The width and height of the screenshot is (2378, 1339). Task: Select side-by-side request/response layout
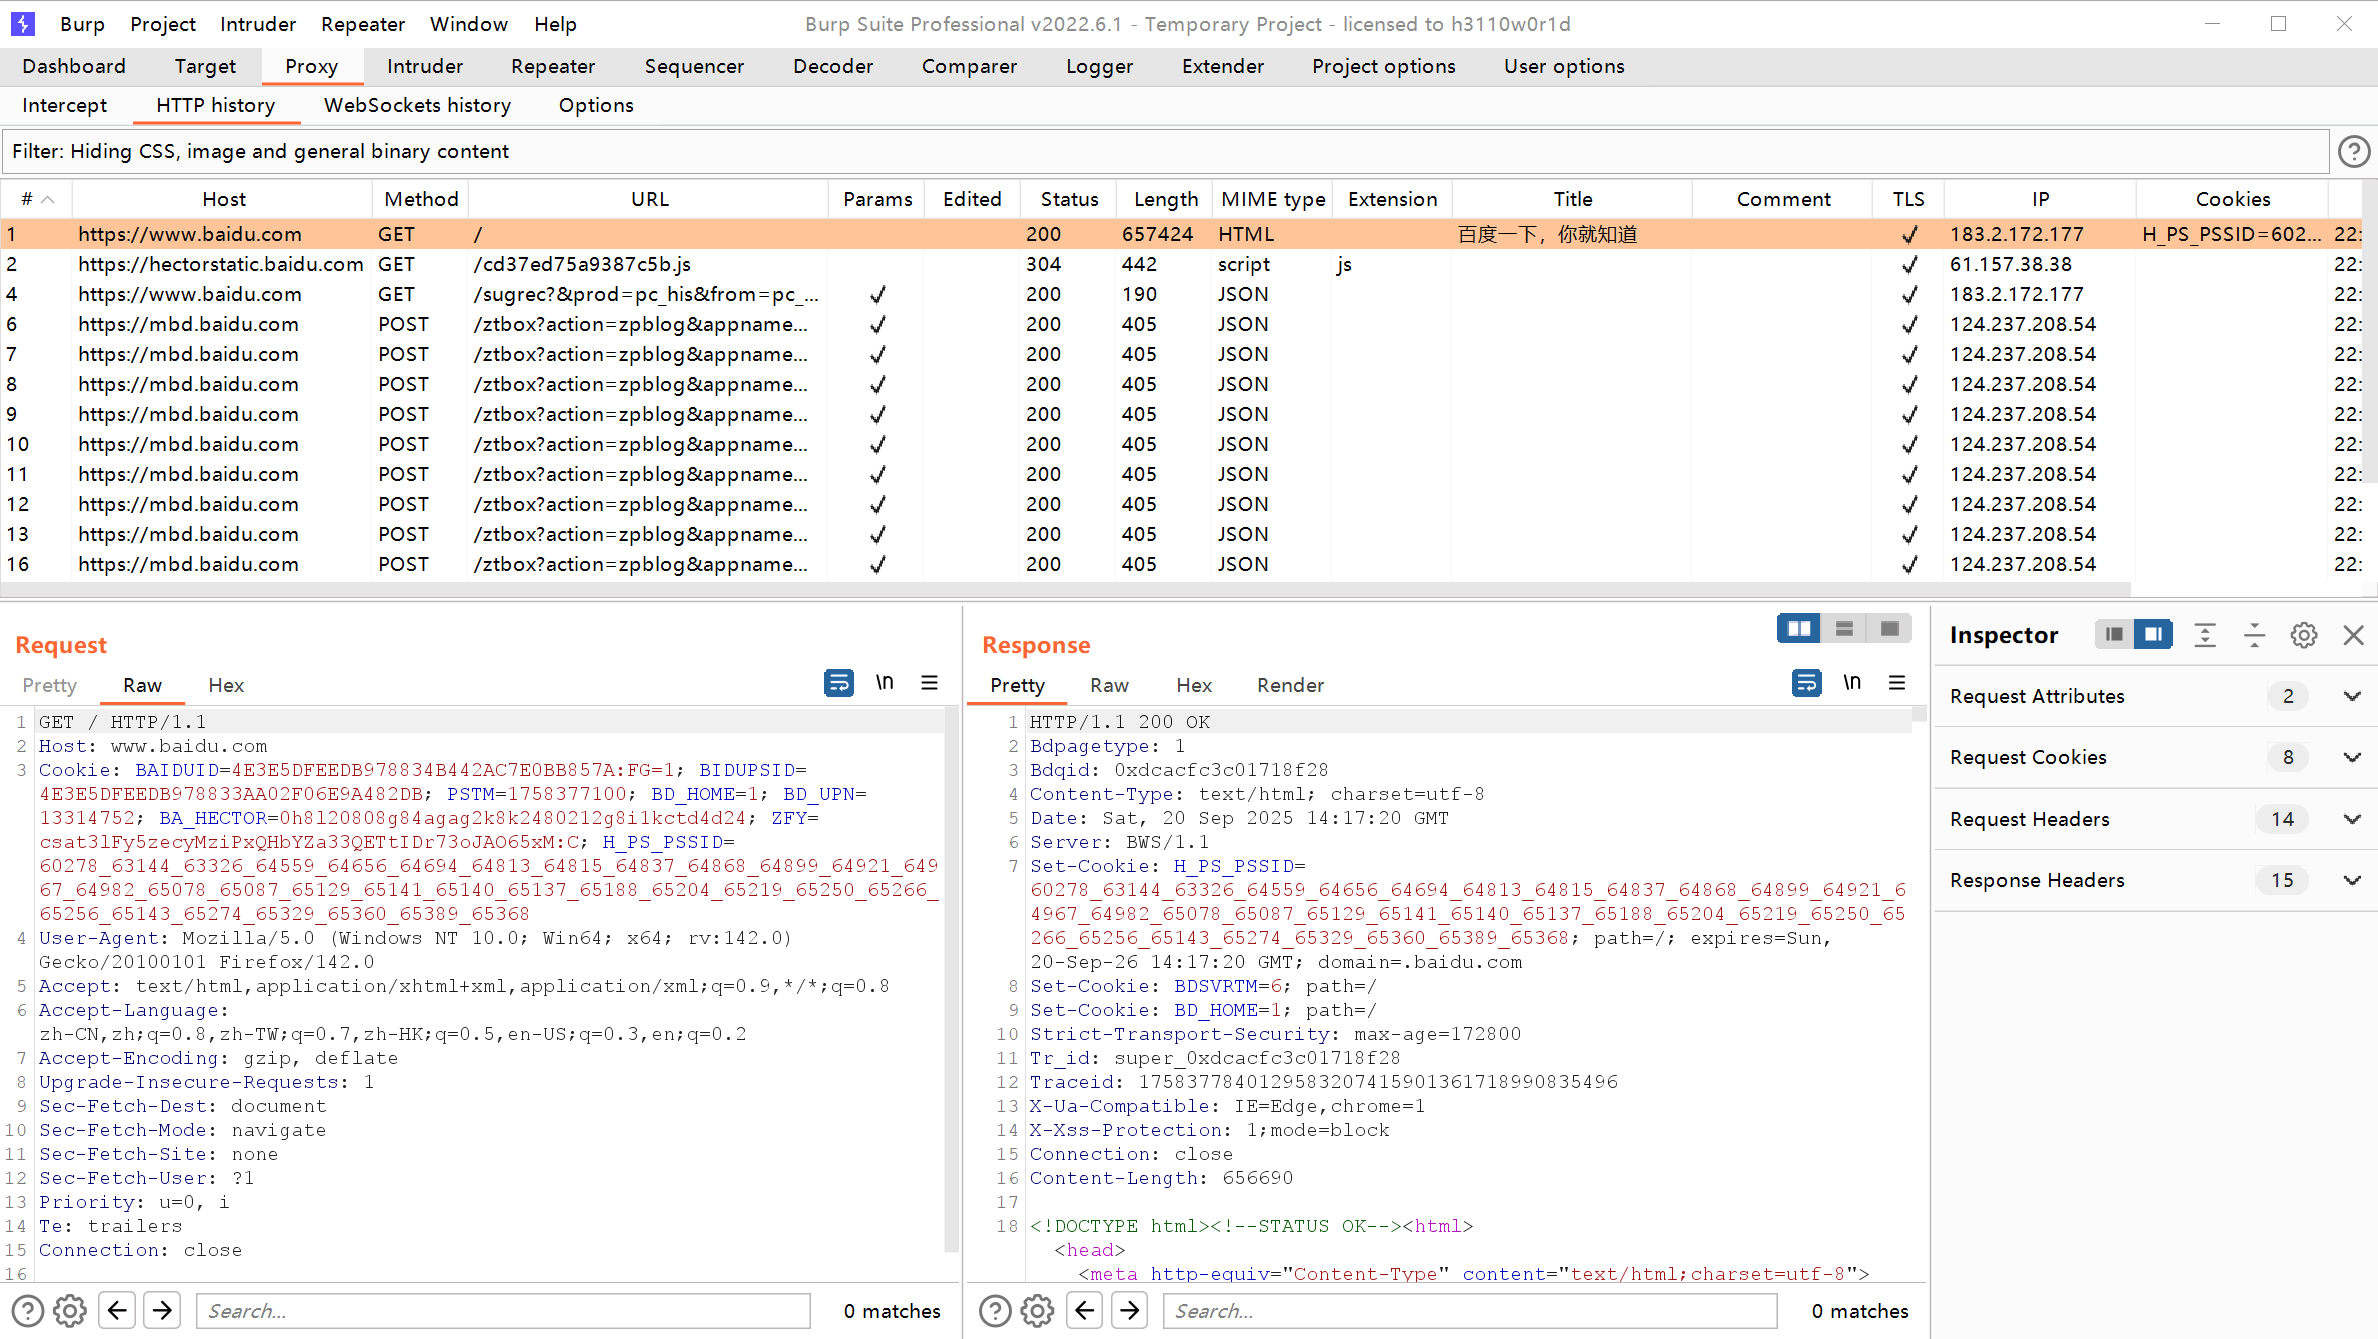click(1799, 629)
